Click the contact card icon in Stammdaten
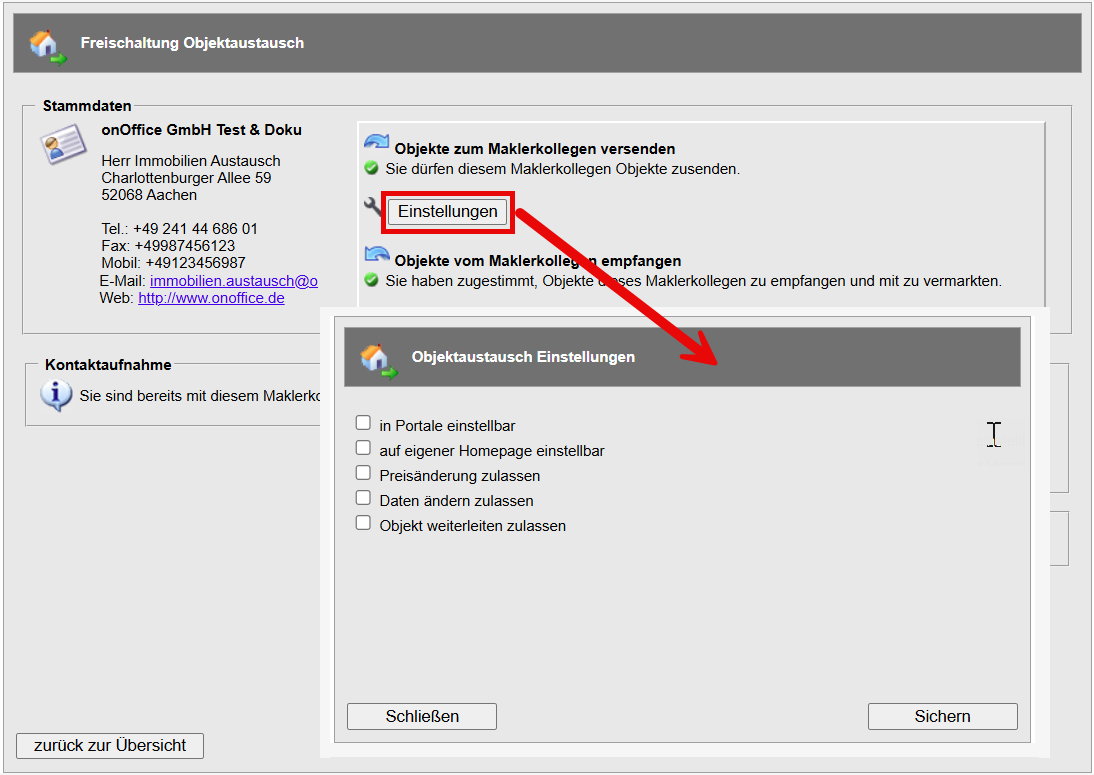Viewport: 1094px width, 775px height. [x=63, y=145]
